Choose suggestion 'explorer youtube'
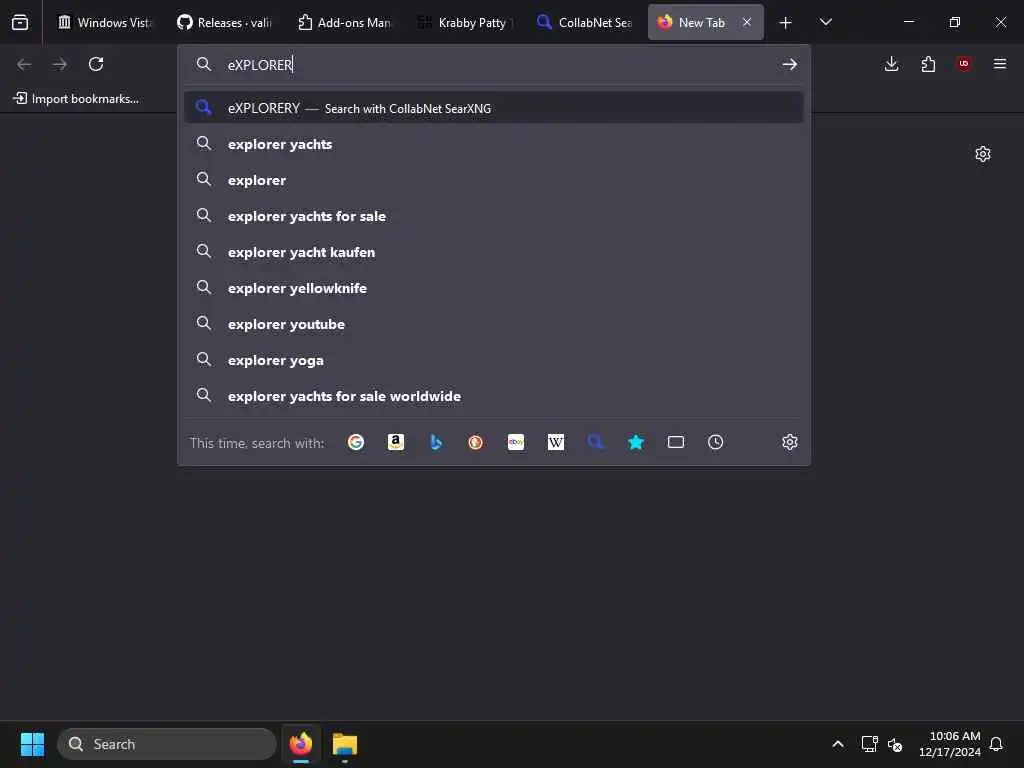1024x768 pixels. (x=494, y=324)
